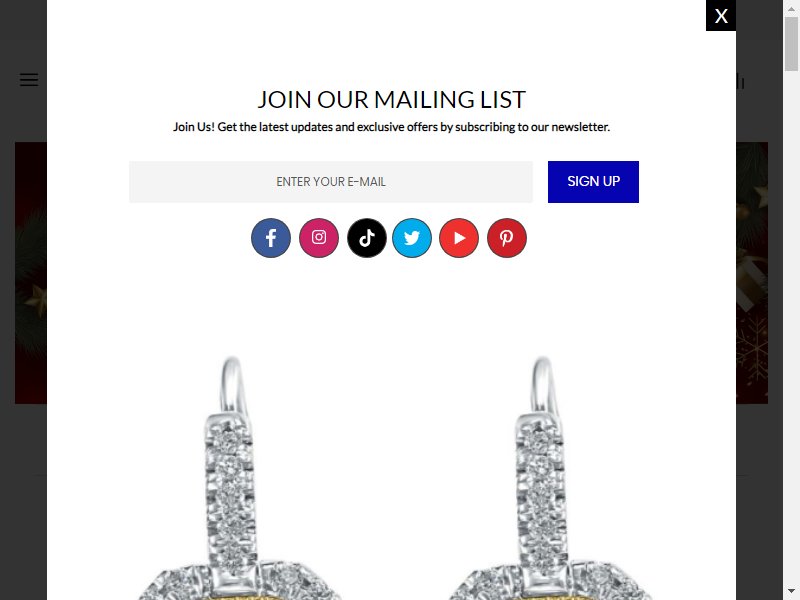This screenshot has width=800, height=600.
Task: Click the dimmed banner left of popup
Action: point(31,273)
